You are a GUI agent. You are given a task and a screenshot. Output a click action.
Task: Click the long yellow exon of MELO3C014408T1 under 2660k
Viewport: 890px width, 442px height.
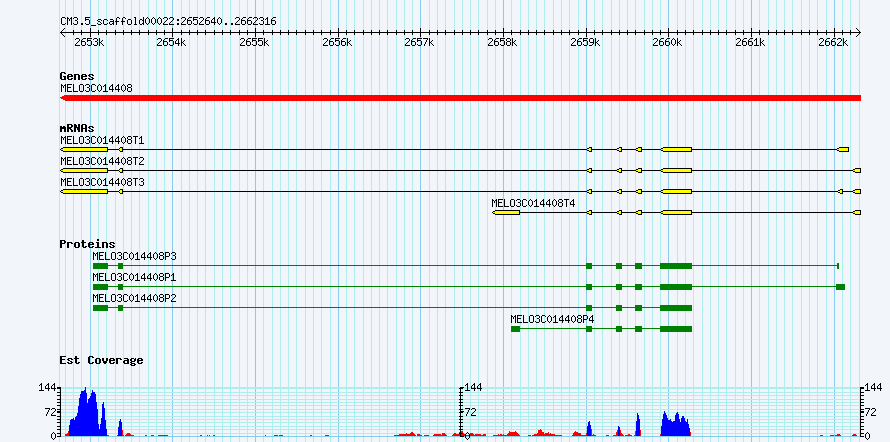click(x=677, y=149)
